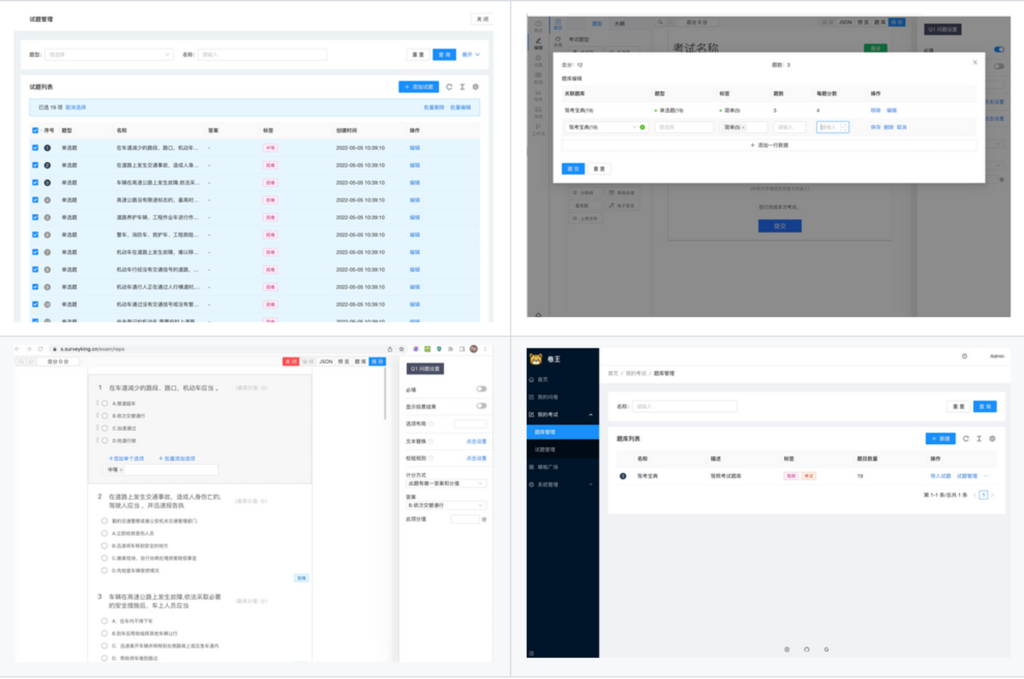The width and height of the screenshot is (1024, 679).
Task: Click the 卷王 logo icon
Action: (538, 358)
